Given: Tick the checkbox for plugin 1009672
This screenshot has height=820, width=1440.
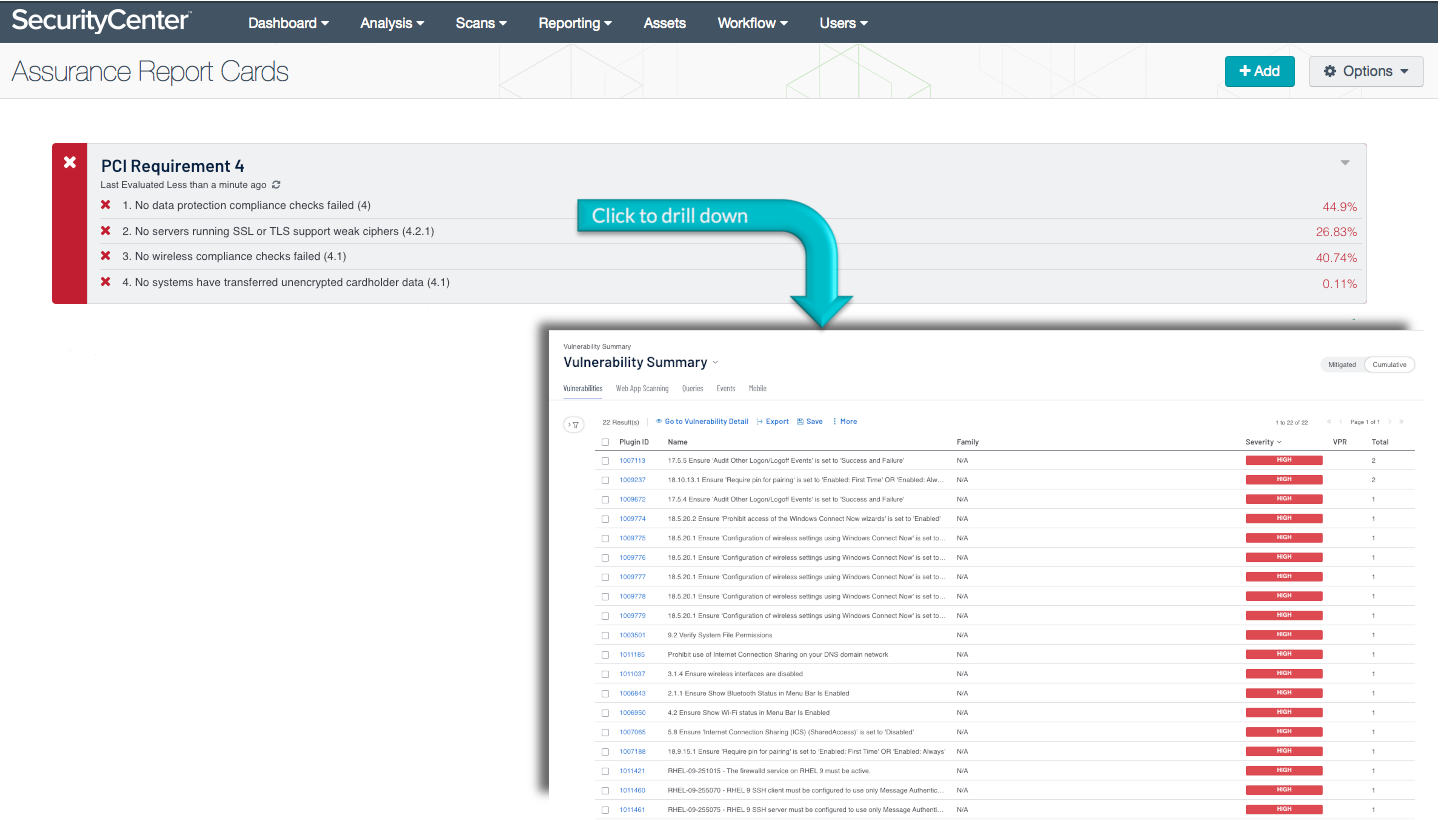Looking at the screenshot, I should pos(605,499).
